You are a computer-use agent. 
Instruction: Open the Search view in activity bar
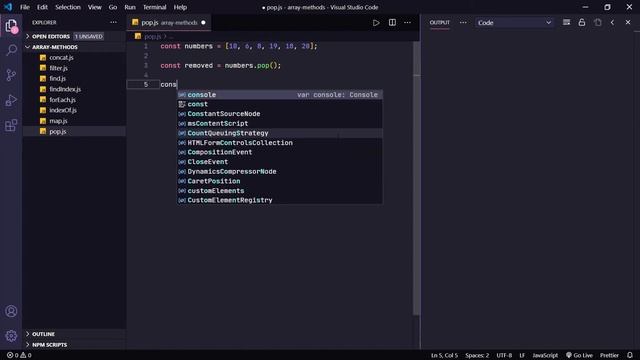click(x=11, y=50)
